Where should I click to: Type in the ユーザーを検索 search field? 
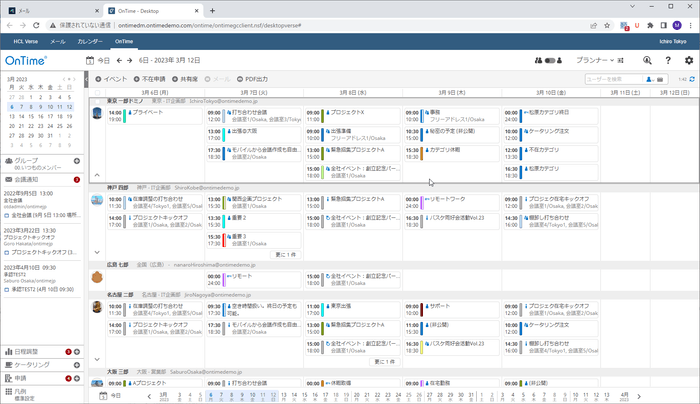[620, 78]
